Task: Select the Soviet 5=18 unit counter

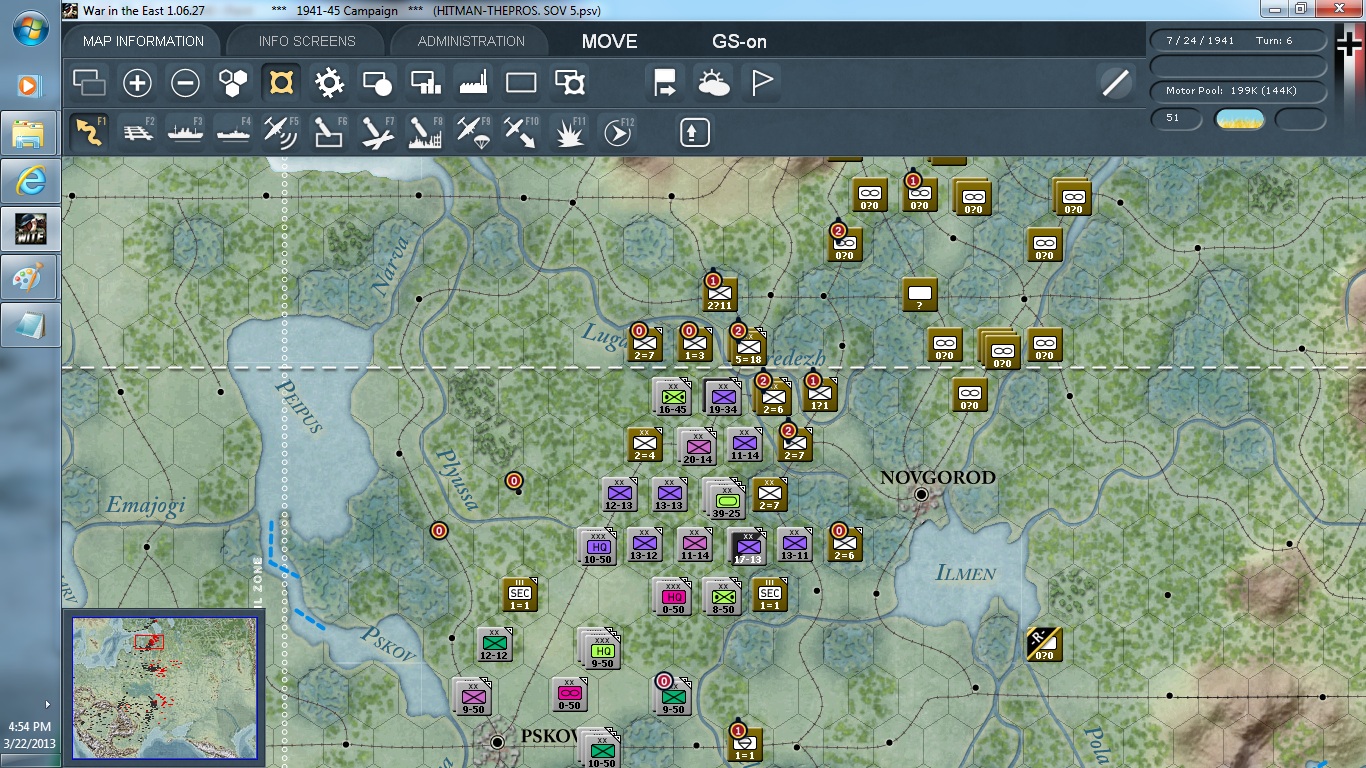Action: pos(748,347)
